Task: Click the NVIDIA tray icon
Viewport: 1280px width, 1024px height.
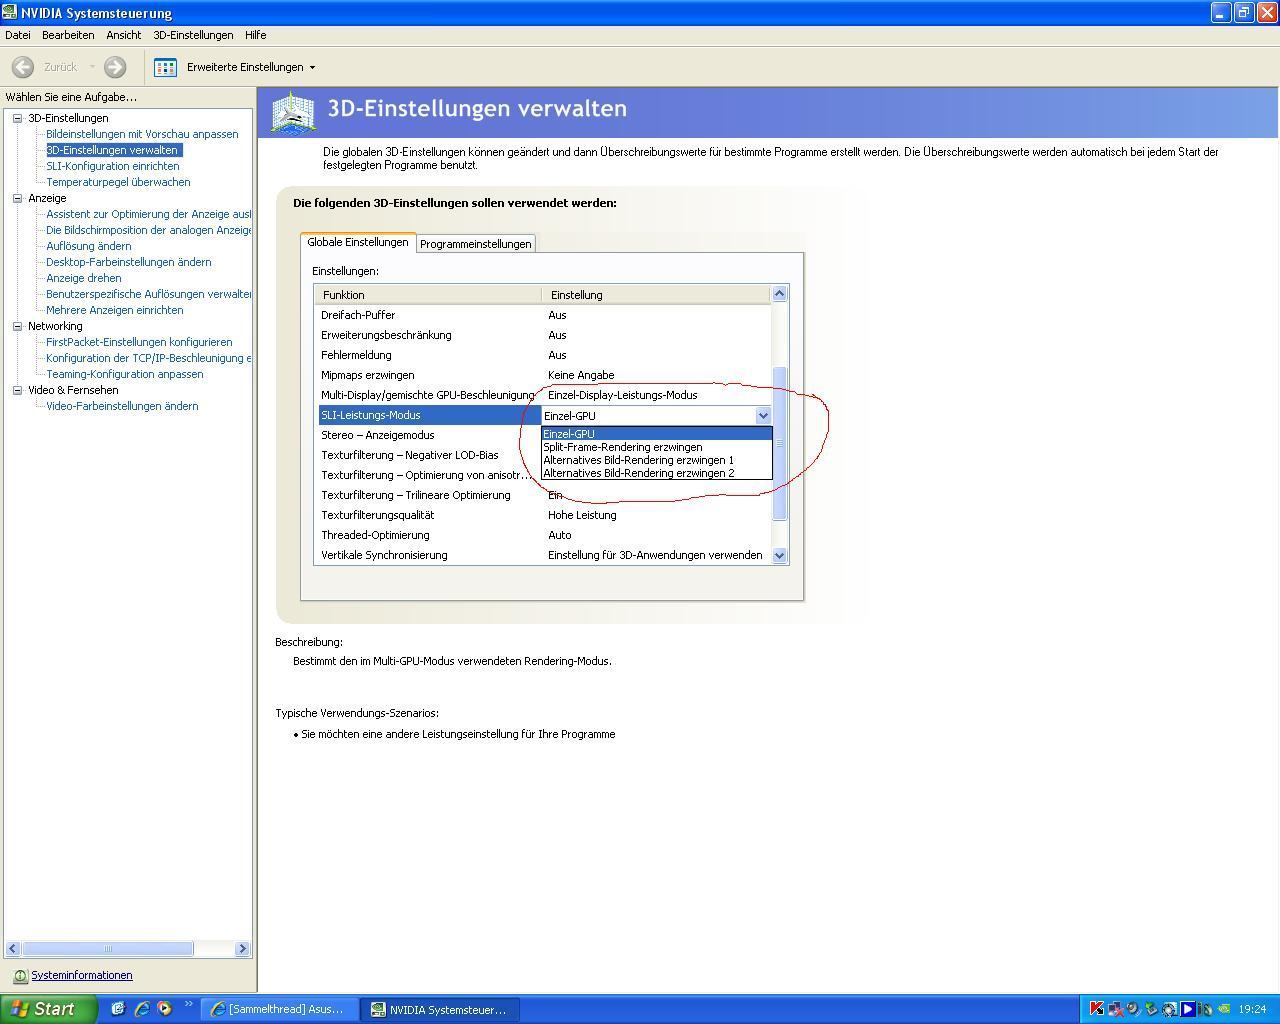Action: pyautogui.click(x=1224, y=1009)
